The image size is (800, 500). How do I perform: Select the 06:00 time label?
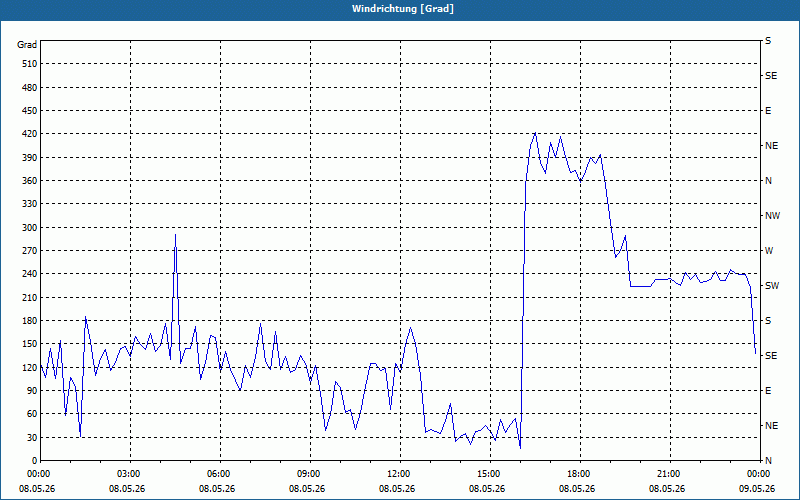[218, 474]
